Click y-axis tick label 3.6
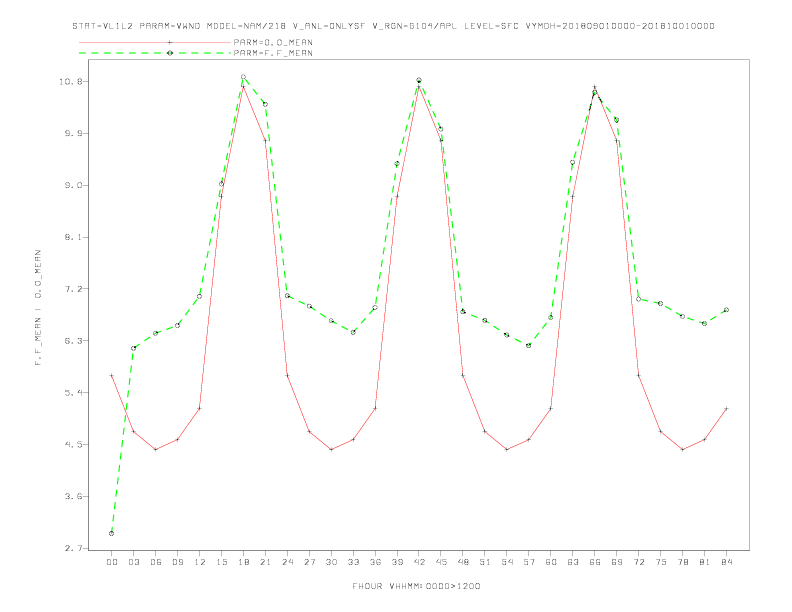The image size is (792, 612). tap(73, 496)
